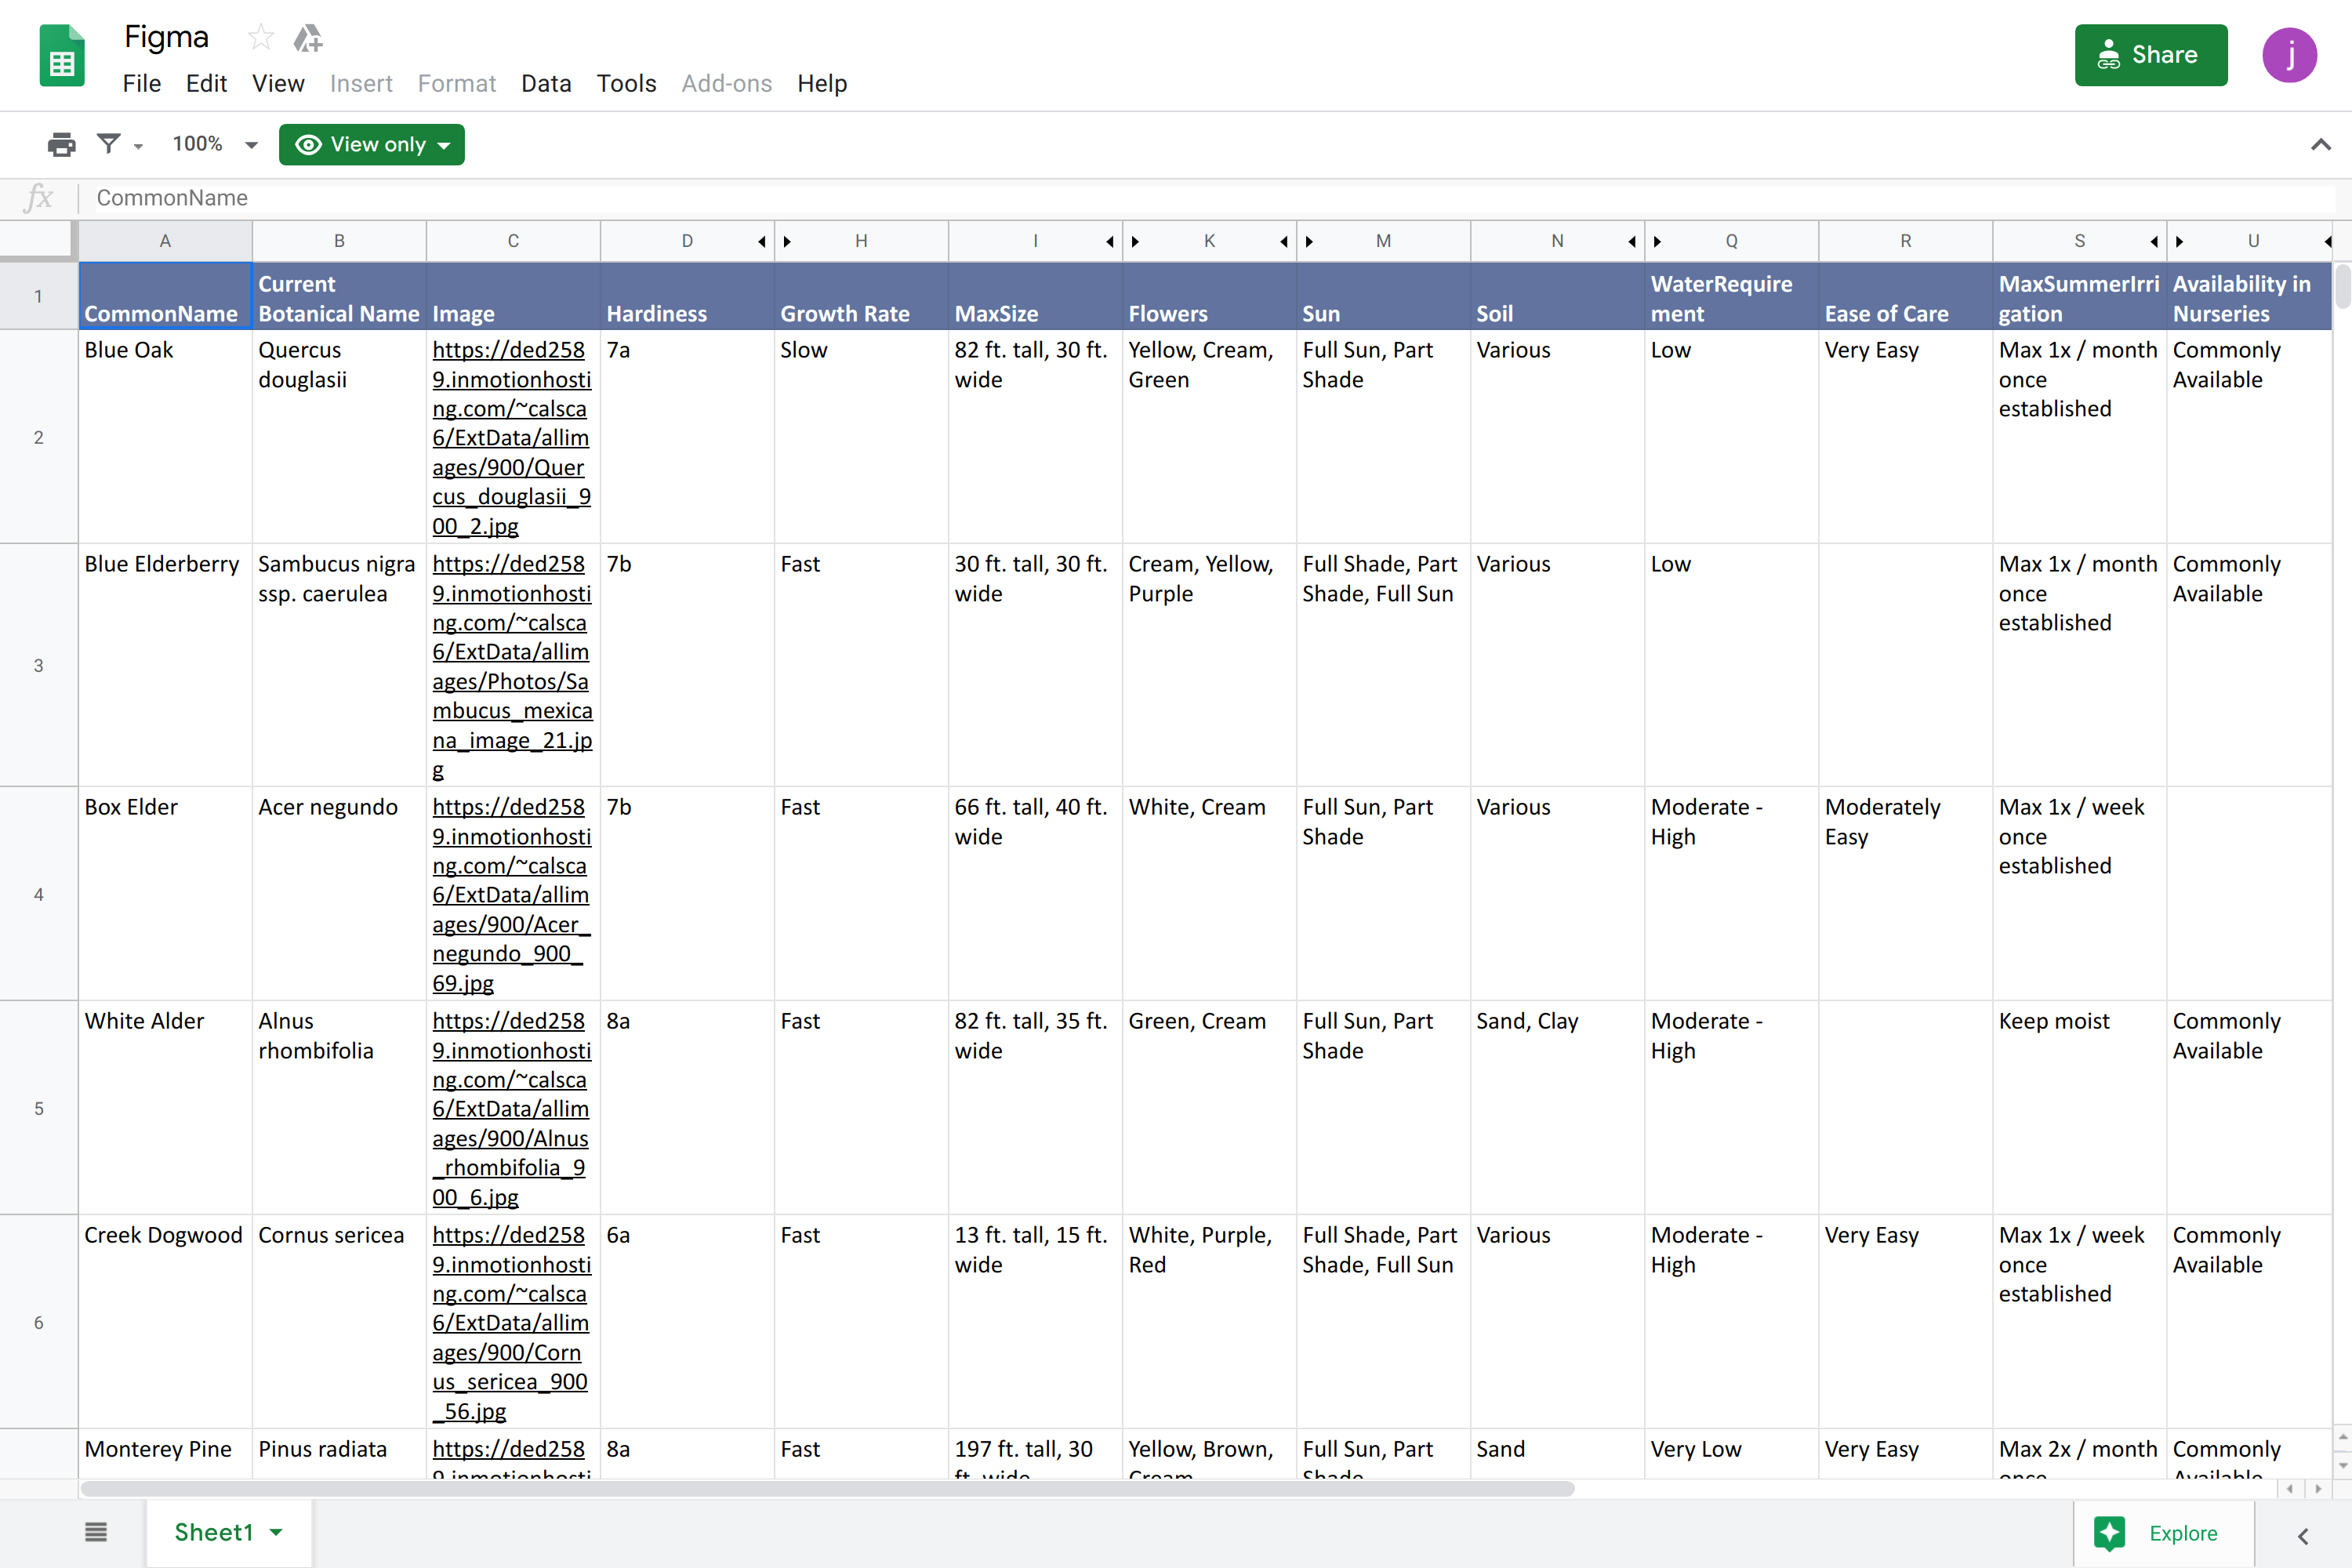
Task: Click the green Share button
Action: coord(2150,55)
